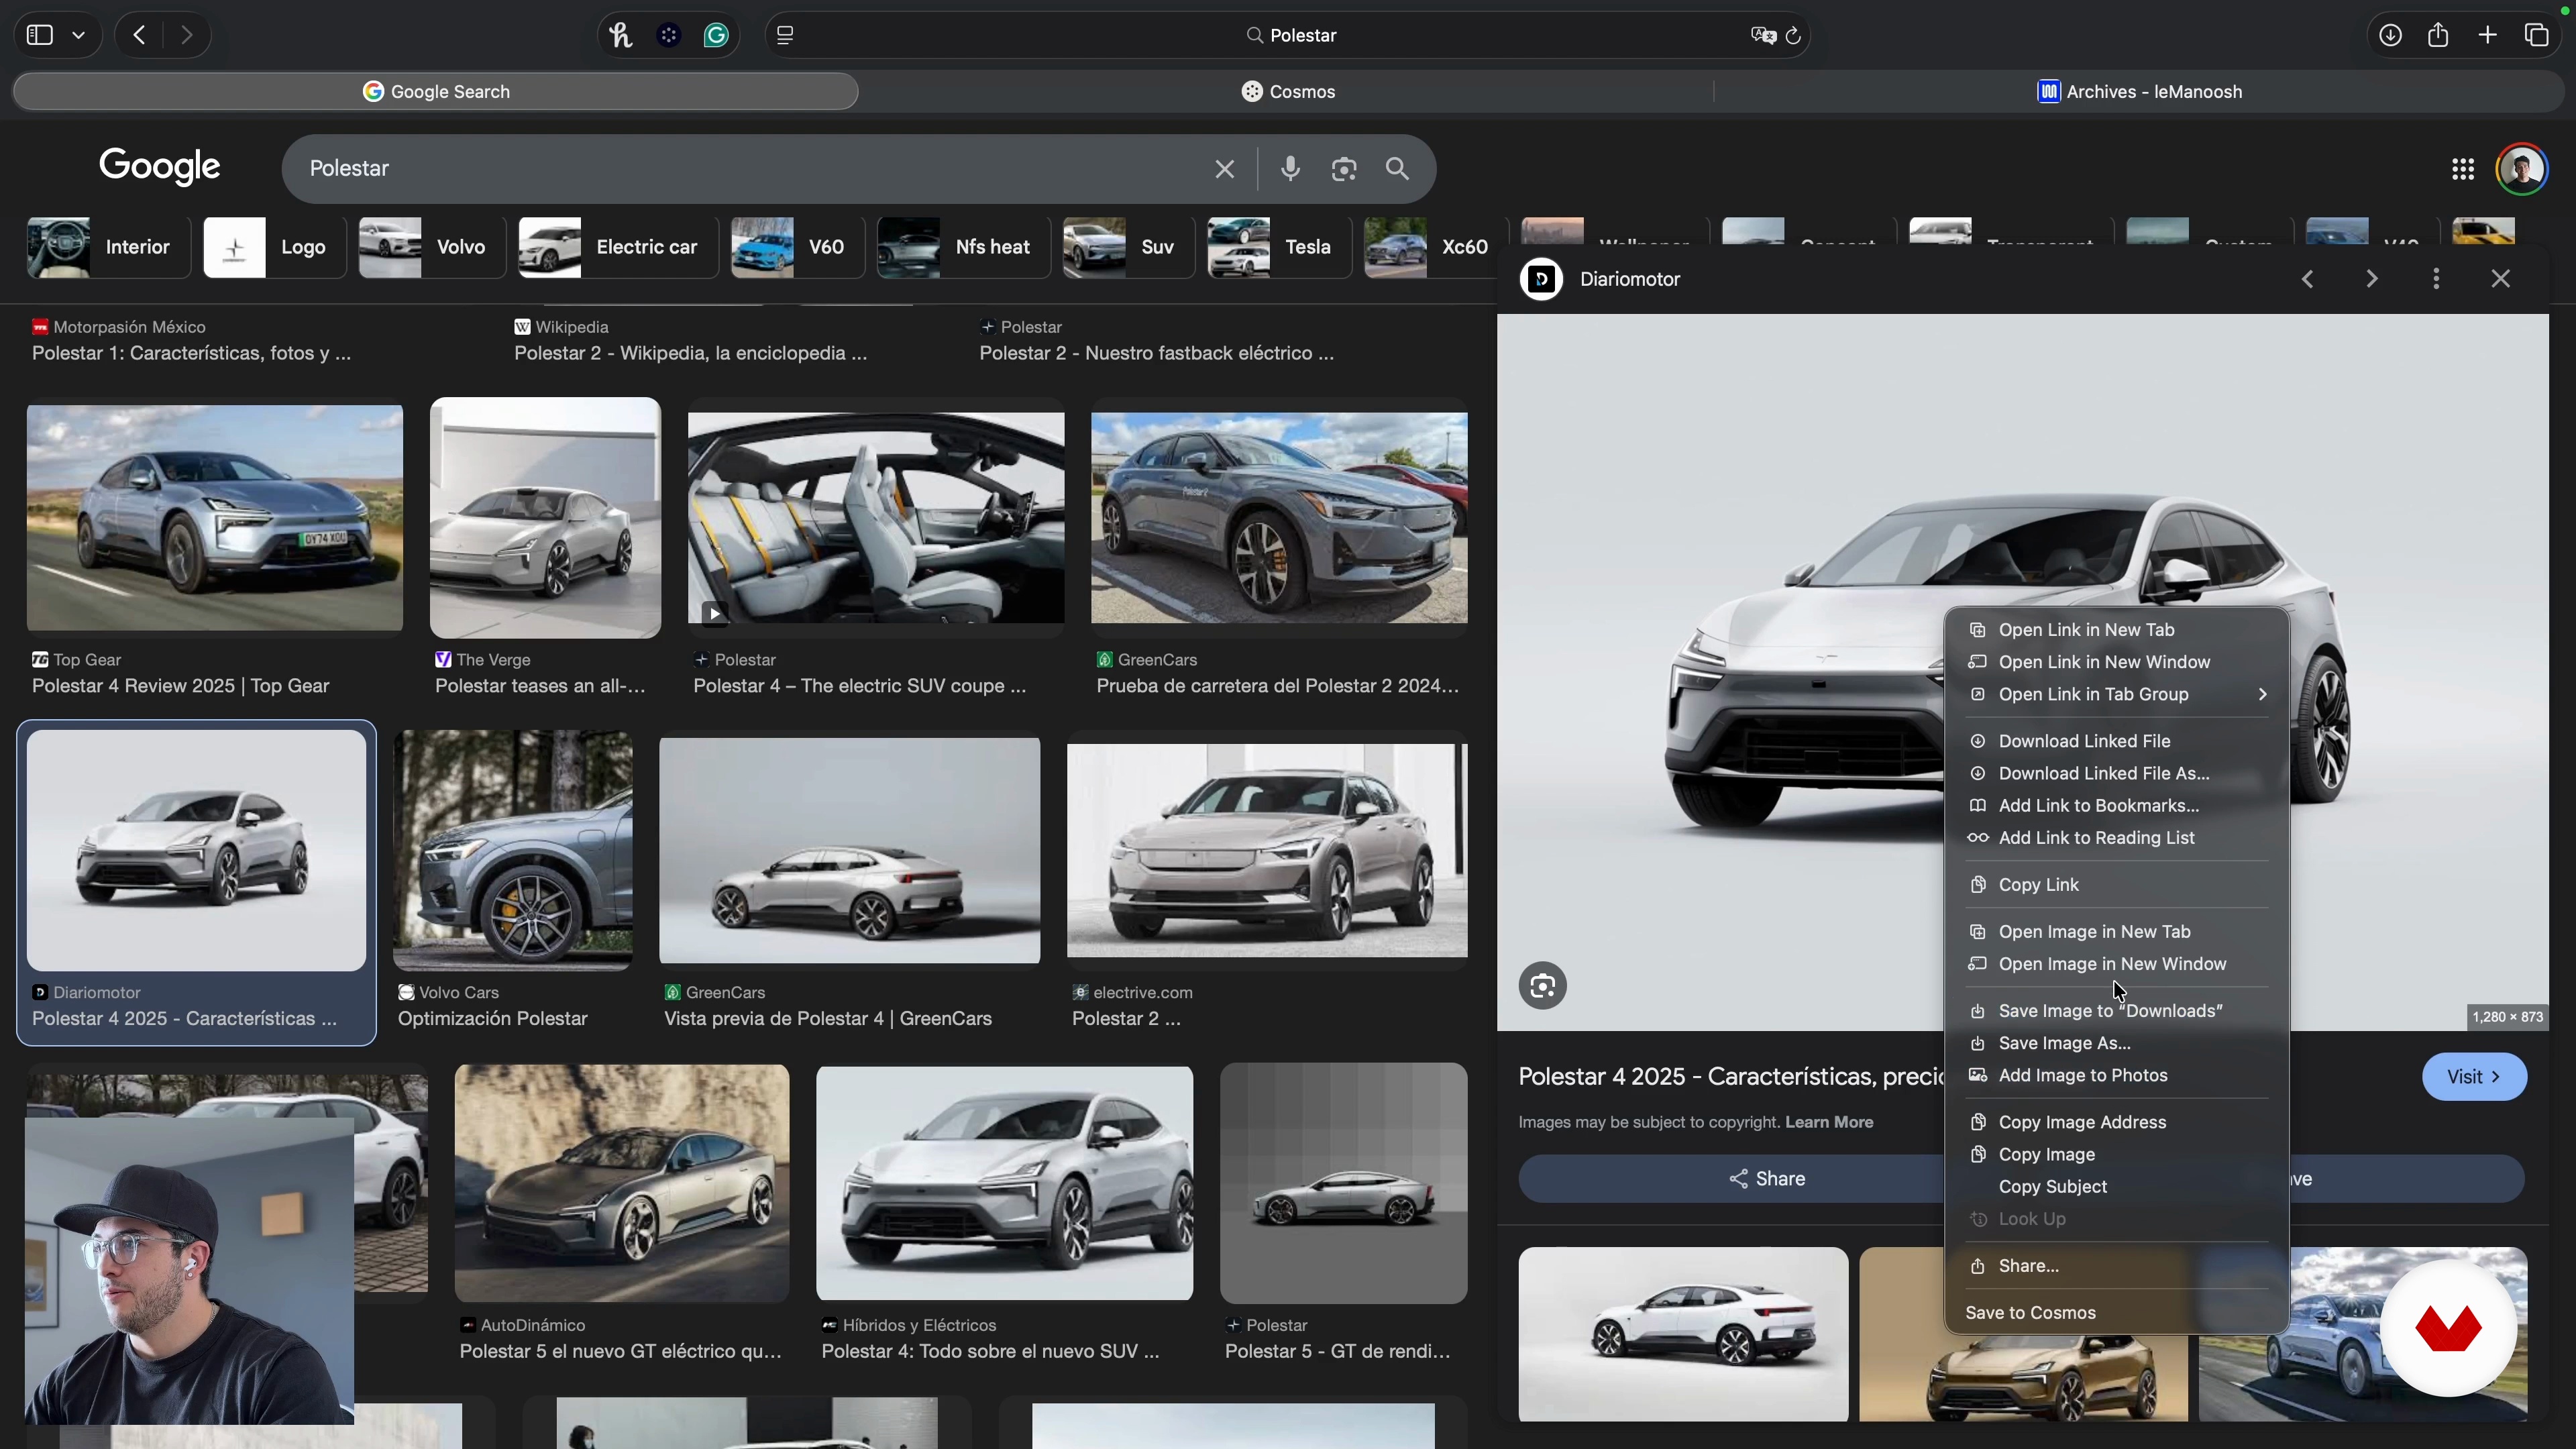Open the Top Gear Polestar 4 Review thumbnail

[215, 518]
